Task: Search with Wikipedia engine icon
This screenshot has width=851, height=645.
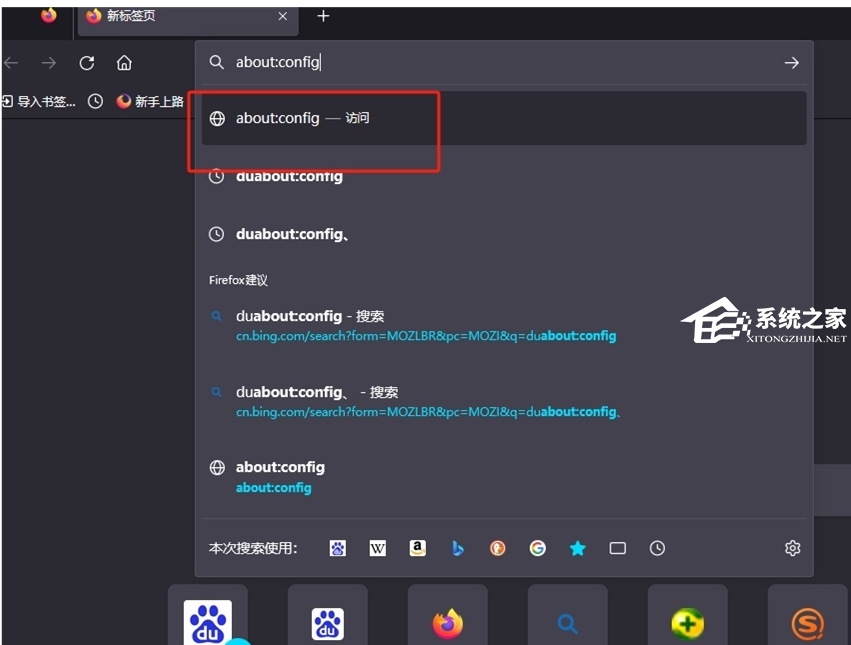Action: pos(378,548)
